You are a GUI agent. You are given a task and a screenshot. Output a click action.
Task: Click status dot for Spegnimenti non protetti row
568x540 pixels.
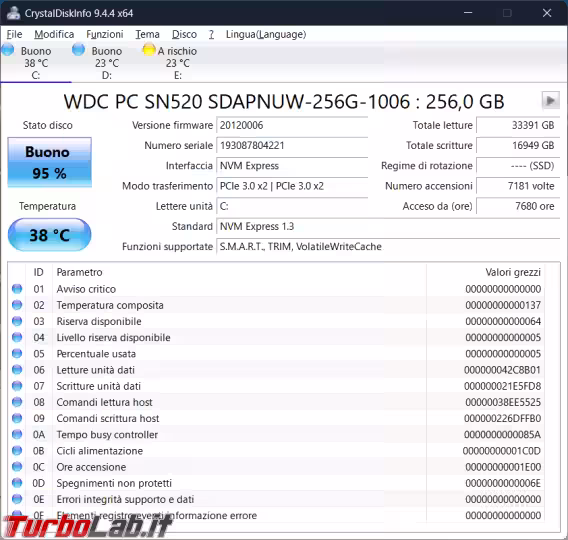[x=17, y=483]
